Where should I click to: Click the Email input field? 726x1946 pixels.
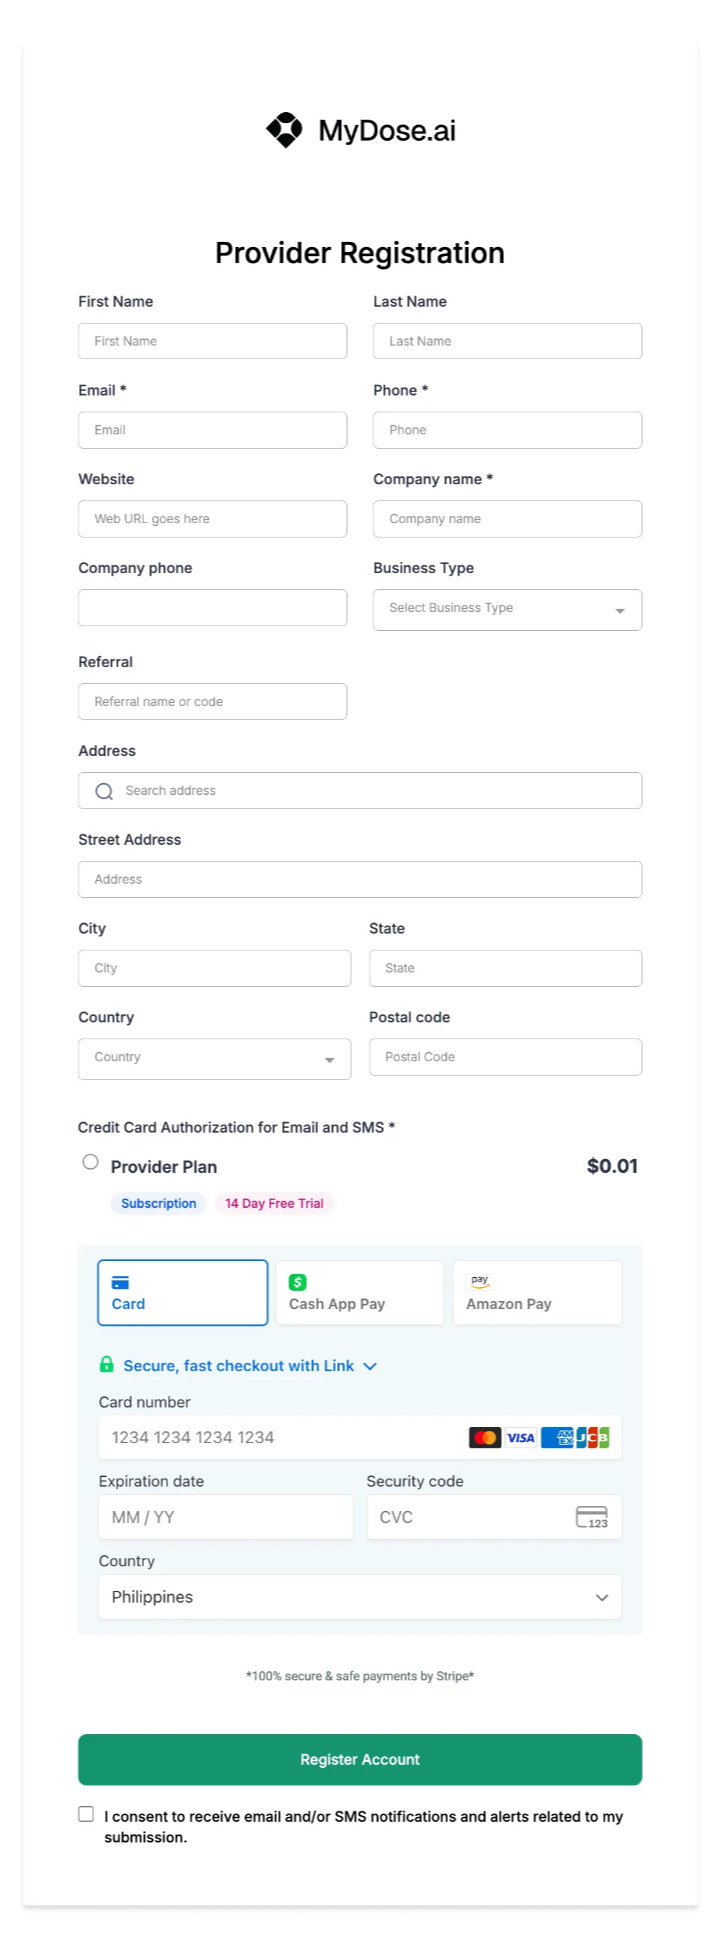coord(212,430)
